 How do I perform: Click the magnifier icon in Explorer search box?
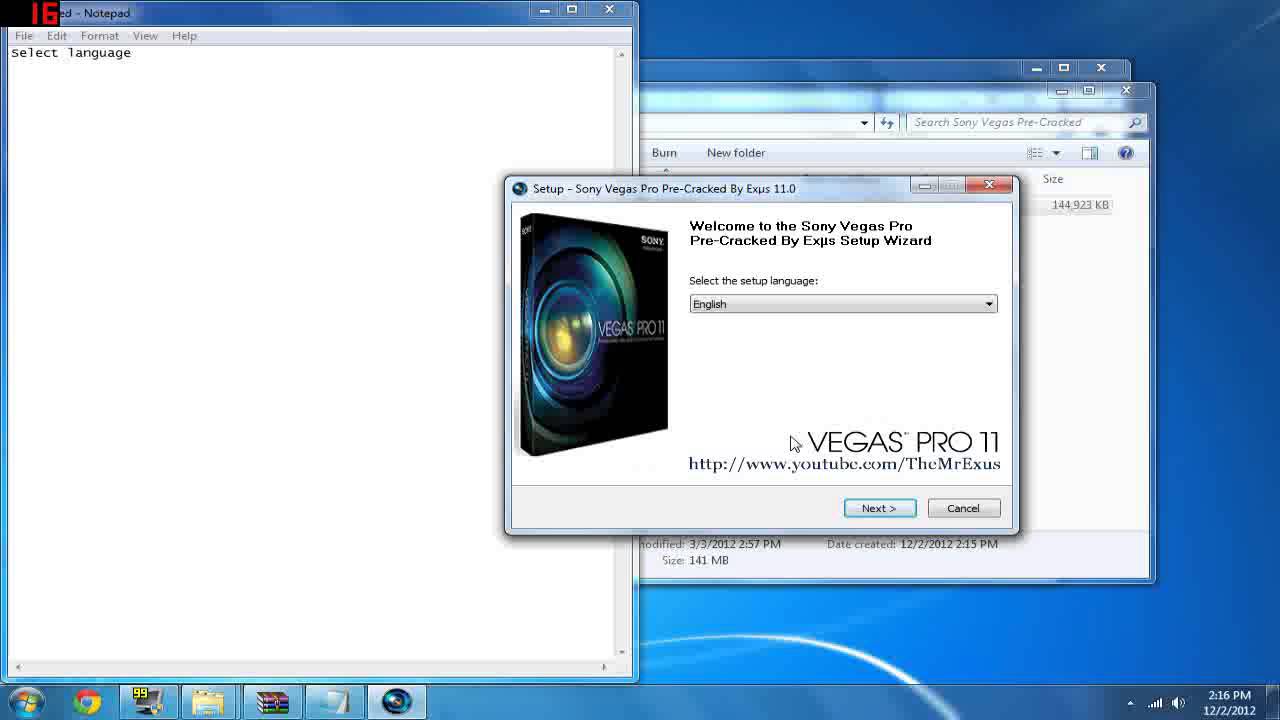click(x=1135, y=123)
